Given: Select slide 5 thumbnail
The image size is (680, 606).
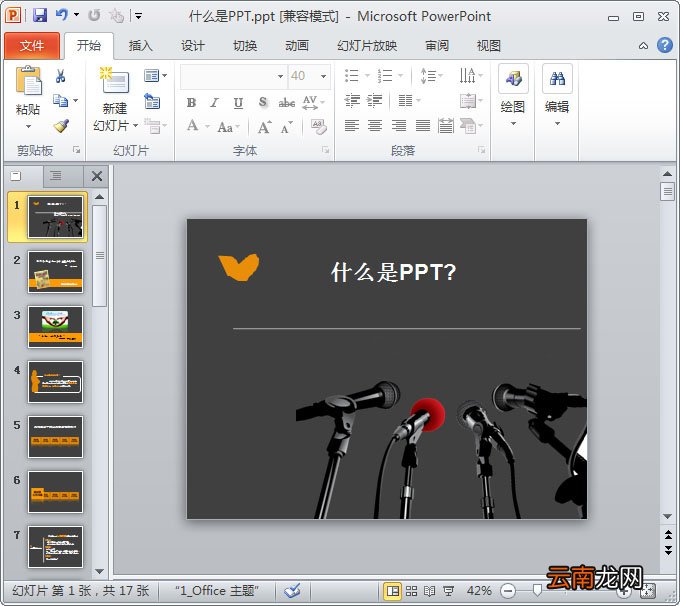Looking at the screenshot, I should (x=55, y=437).
